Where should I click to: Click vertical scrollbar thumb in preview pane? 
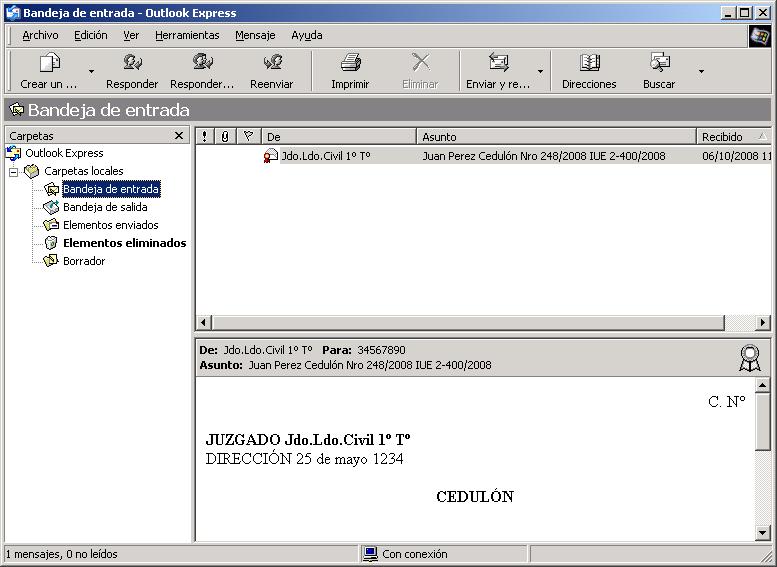[x=763, y=421]
